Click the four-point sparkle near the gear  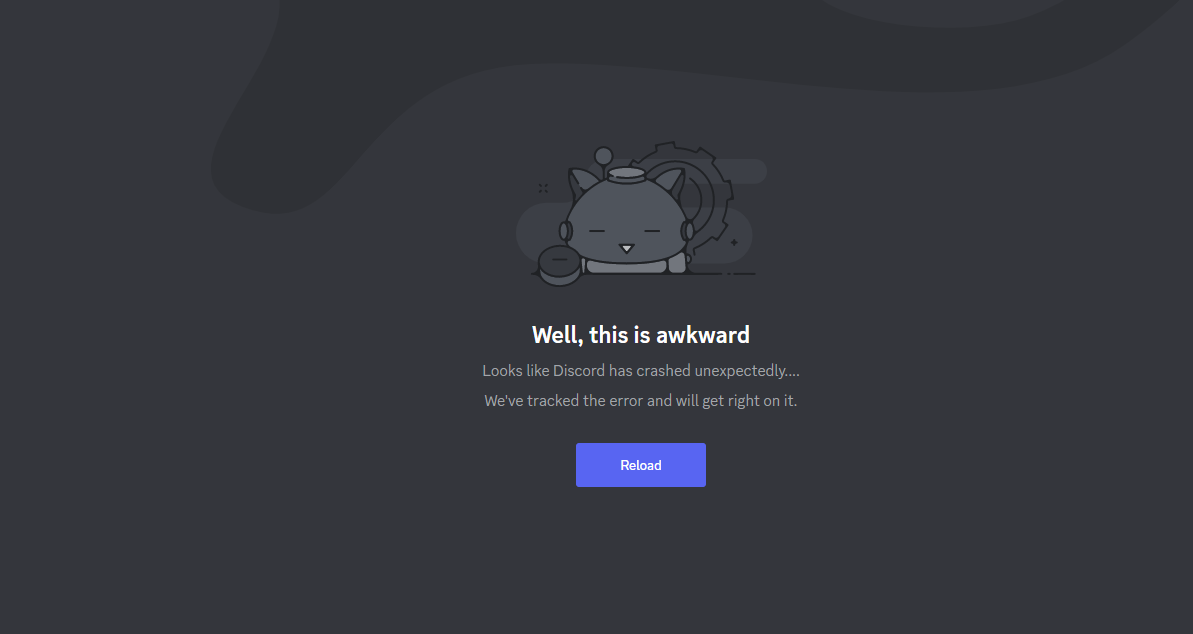tap(734, 243)
